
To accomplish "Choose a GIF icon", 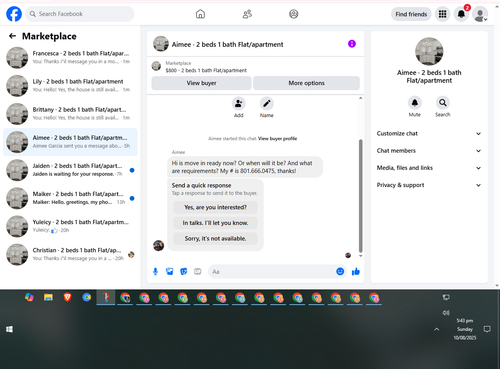I will (198, 272).
